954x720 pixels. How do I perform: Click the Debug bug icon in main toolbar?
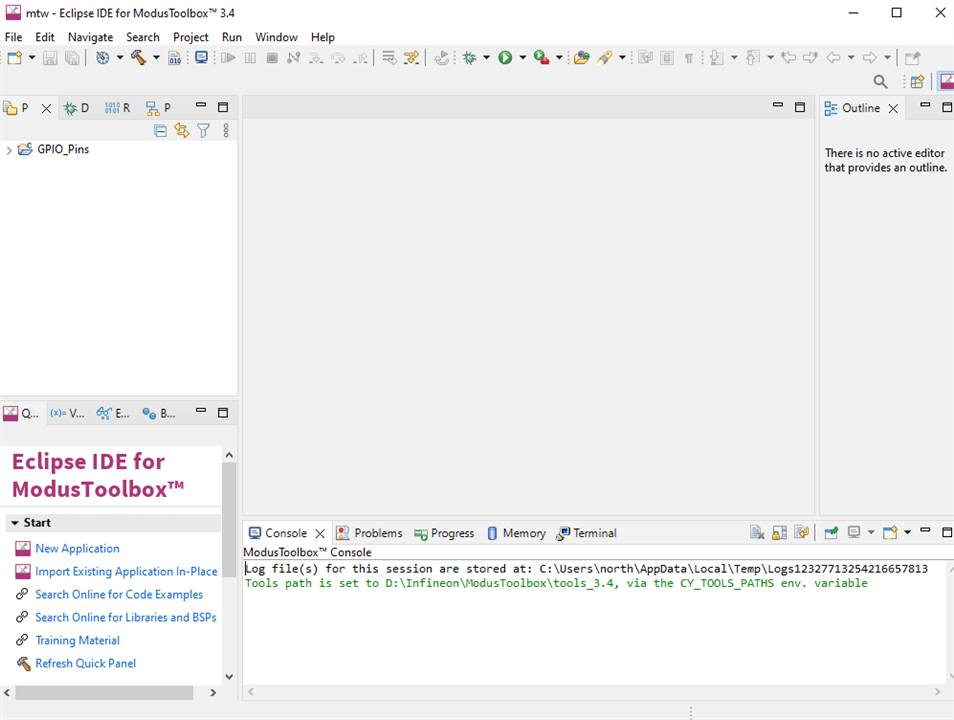tap(469, 58)
